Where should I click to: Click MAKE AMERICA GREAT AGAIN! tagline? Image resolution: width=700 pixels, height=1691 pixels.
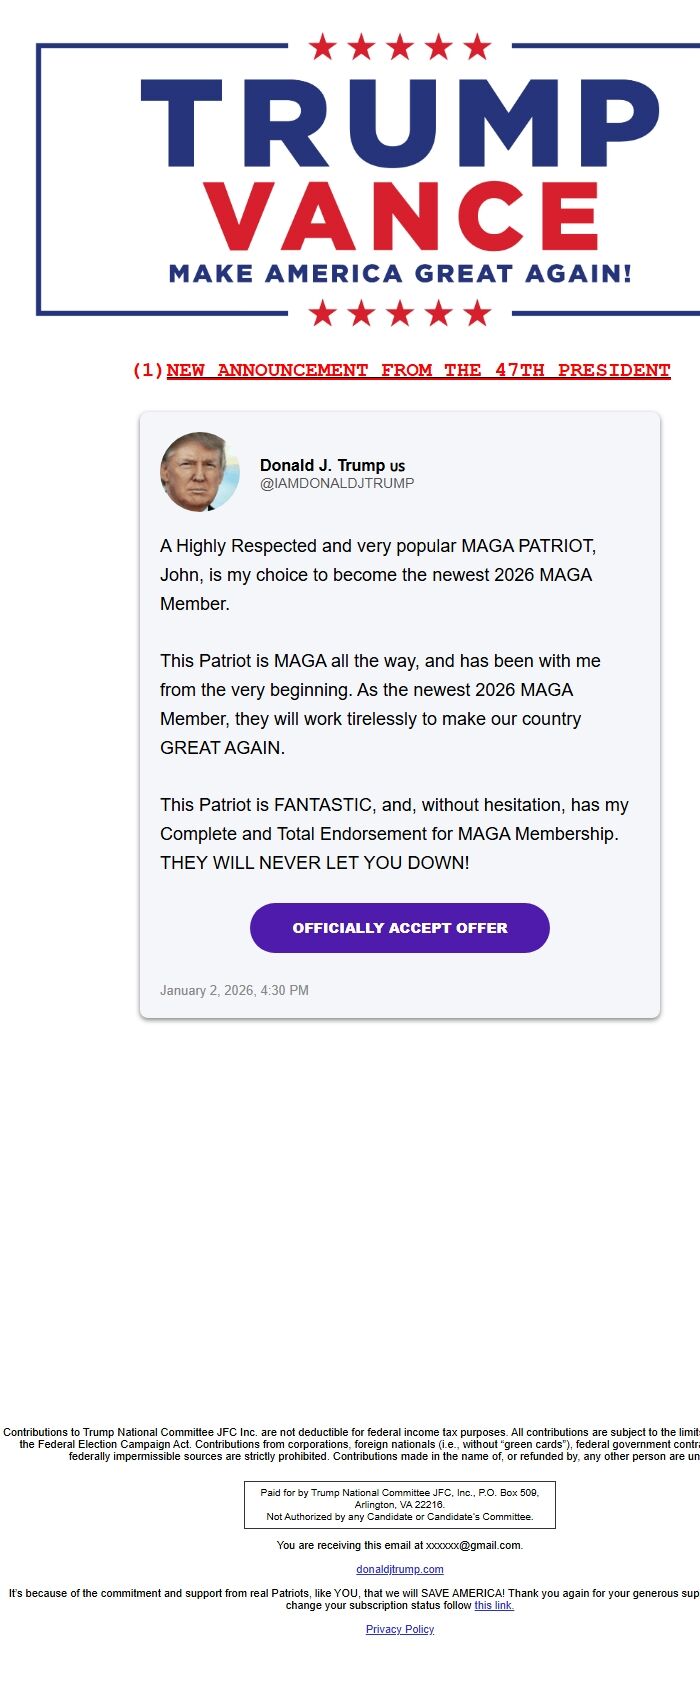[400, 271]
